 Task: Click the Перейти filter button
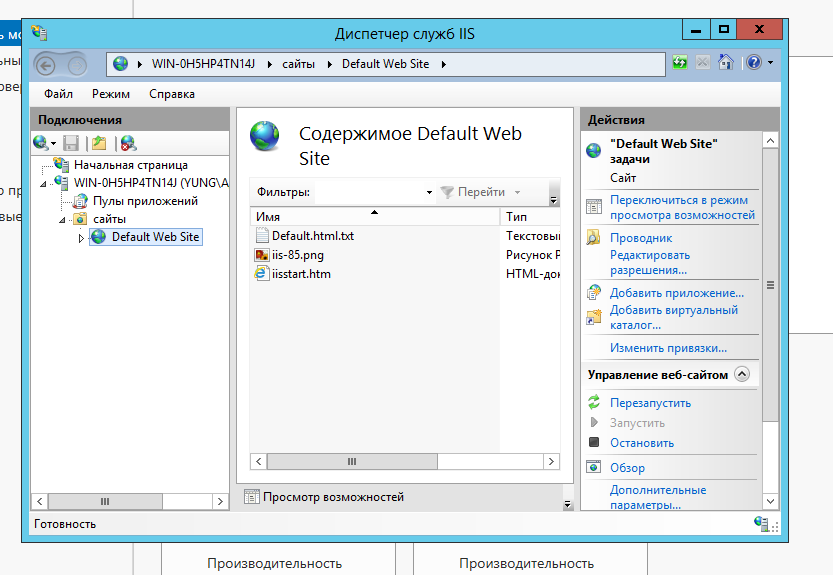474,192
